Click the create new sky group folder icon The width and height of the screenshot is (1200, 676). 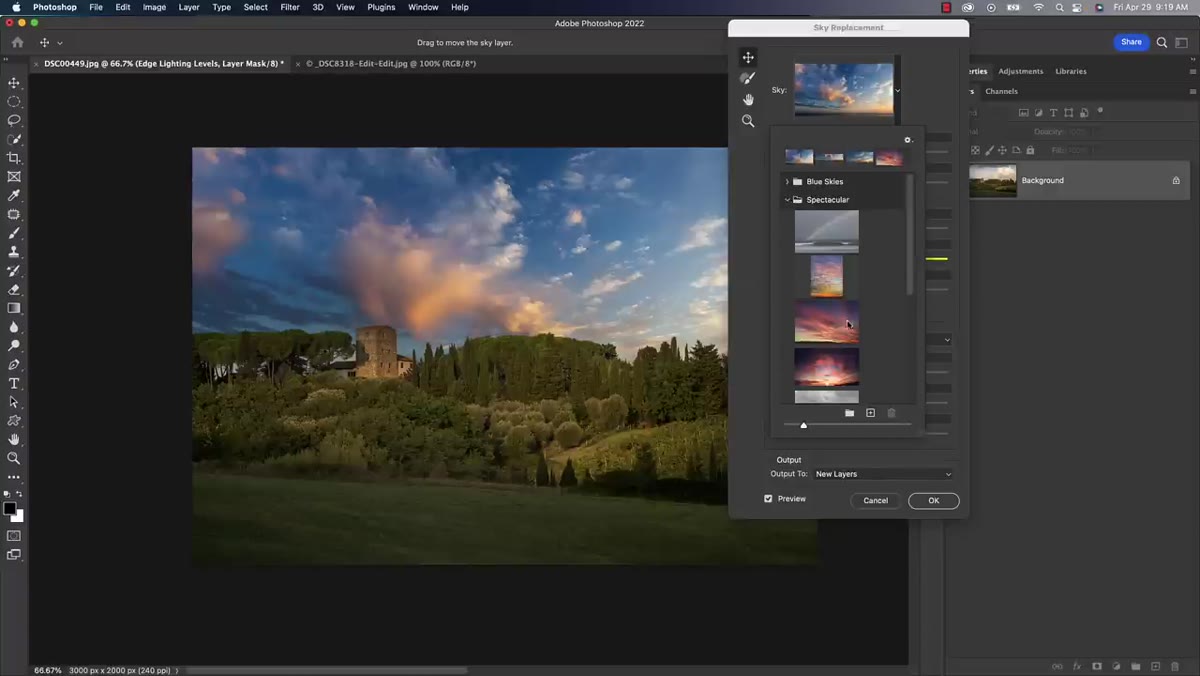point(849,413)
